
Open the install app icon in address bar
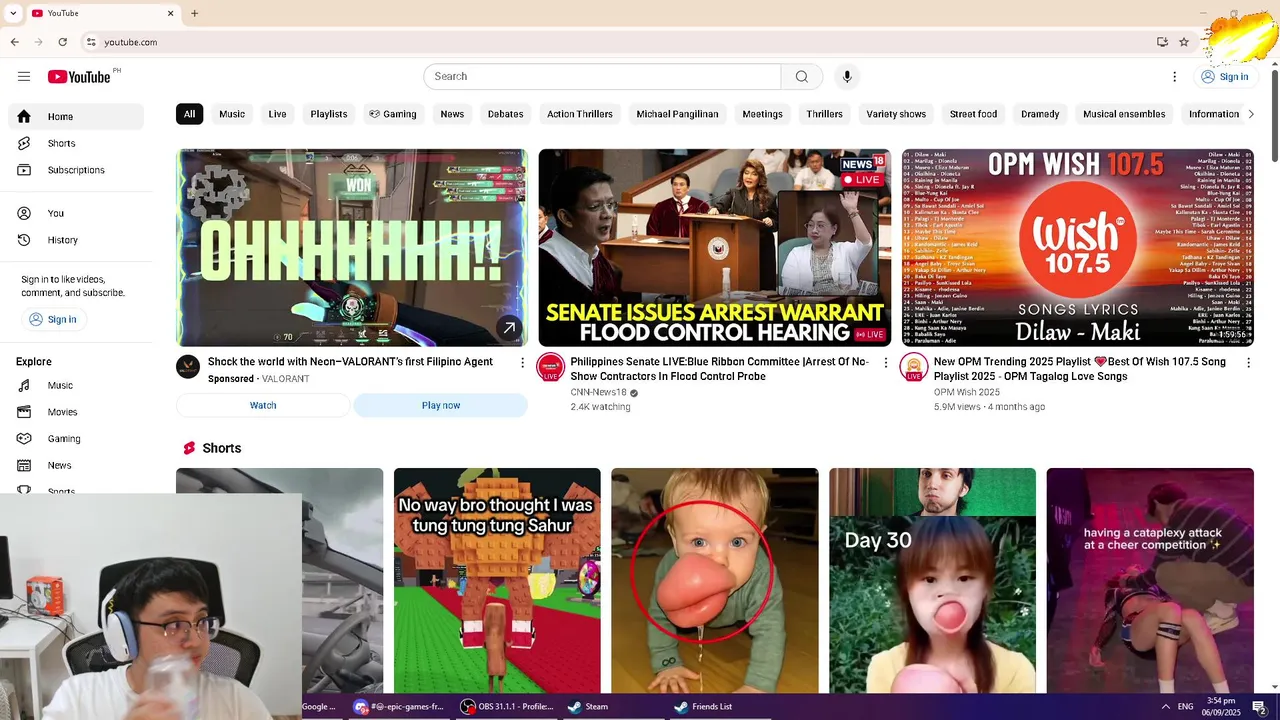(x=1162, y=42)
